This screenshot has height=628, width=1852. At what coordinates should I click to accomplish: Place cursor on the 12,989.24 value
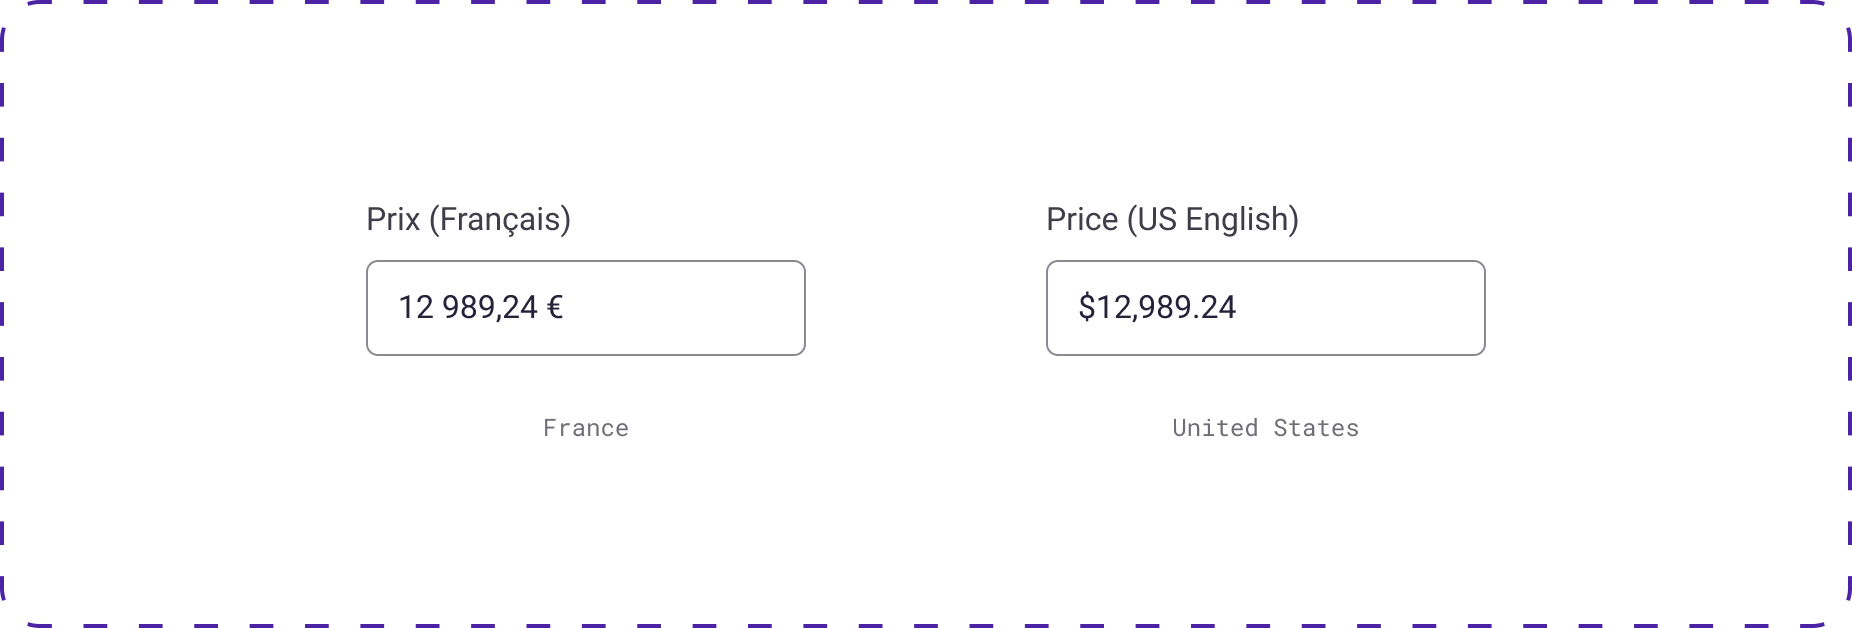(1166, 307)
